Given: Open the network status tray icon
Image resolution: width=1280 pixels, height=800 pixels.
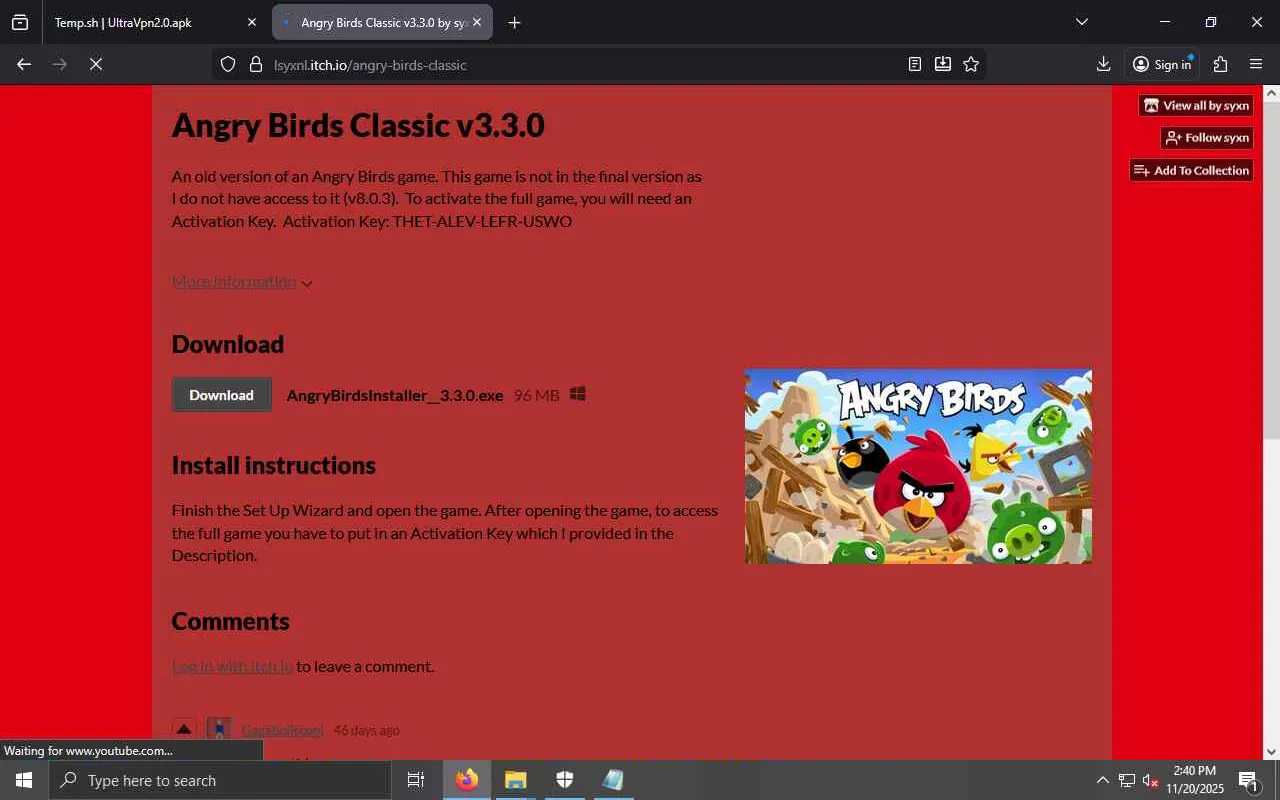Looking at the screenshot, I should pos(1127,780).
